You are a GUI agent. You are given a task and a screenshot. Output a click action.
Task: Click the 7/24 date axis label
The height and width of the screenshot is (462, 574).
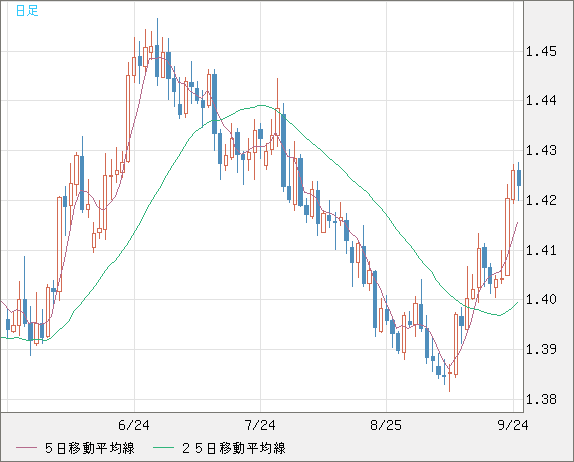tap(260, 425)
